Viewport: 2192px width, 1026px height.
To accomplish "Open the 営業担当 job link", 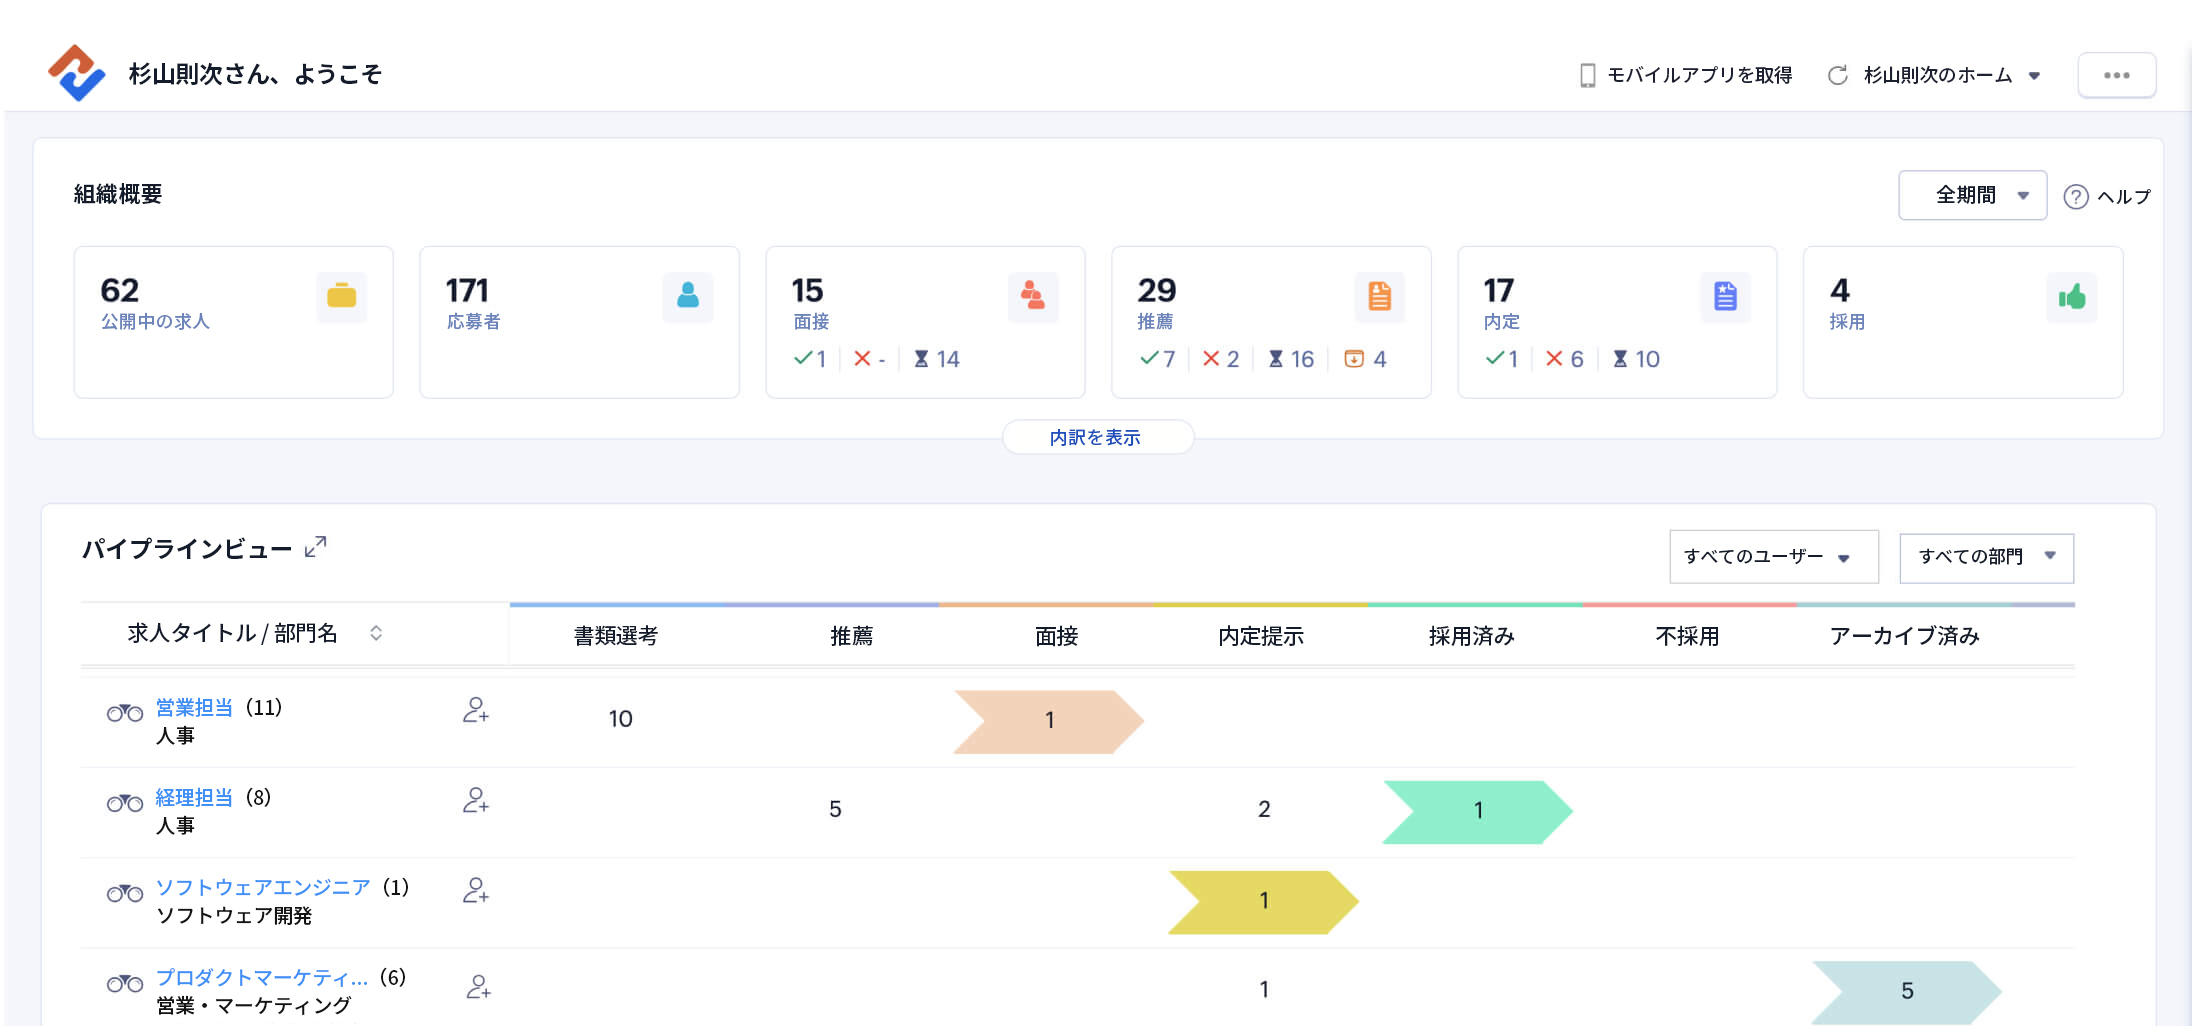I will 194,707.
